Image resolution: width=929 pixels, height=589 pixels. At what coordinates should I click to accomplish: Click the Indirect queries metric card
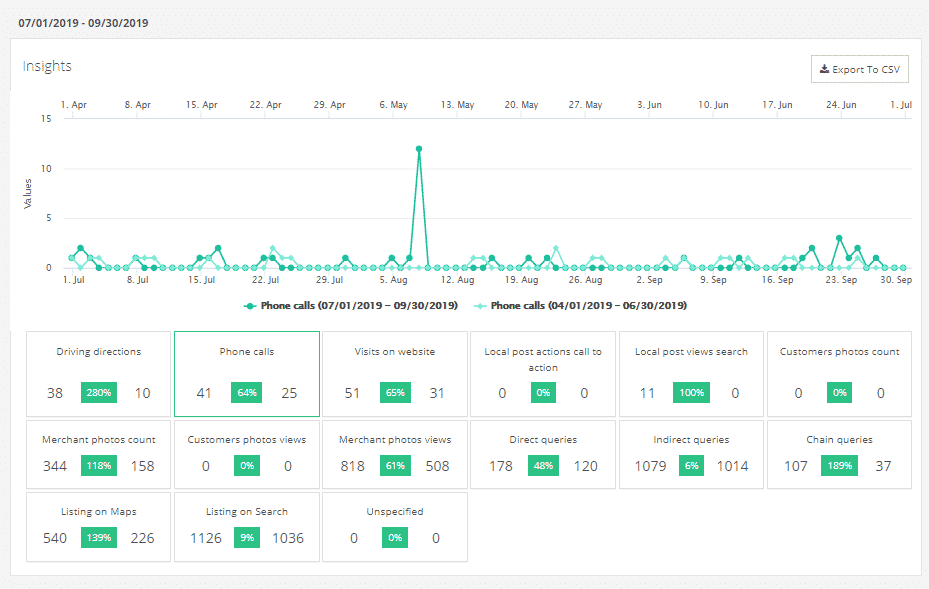pyautogui.click(x=691, y=455)
